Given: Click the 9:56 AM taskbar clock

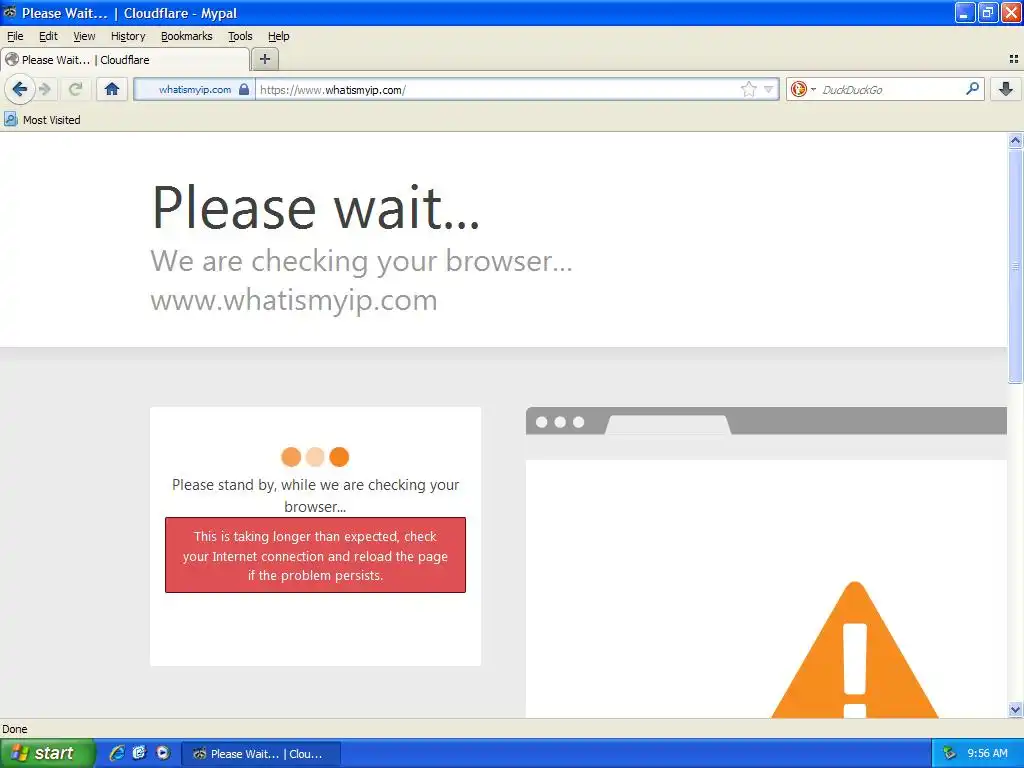Looking at the screenshot, I should 987,753.
